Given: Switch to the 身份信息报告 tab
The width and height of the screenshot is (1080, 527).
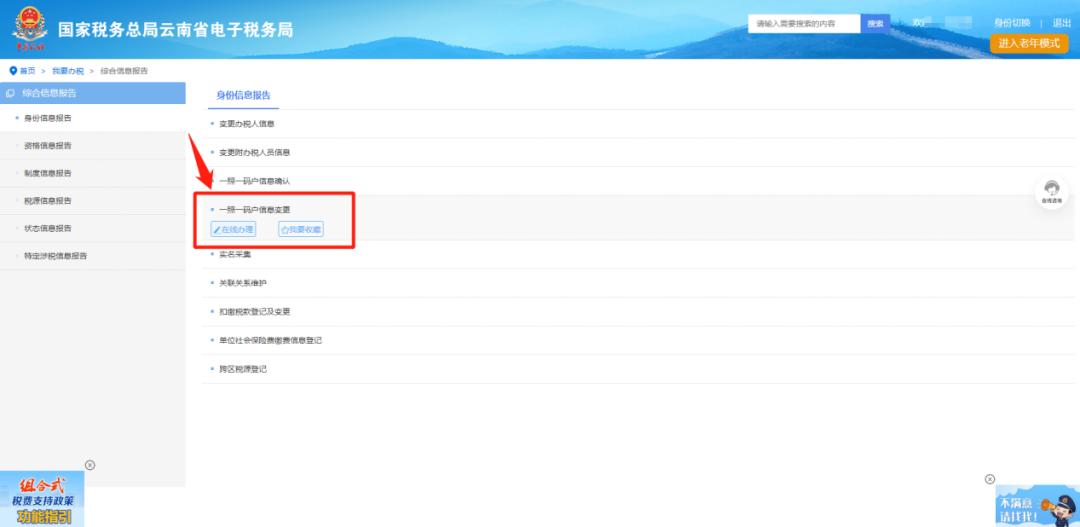Looking at the screenshot, I should pos(244,95).
